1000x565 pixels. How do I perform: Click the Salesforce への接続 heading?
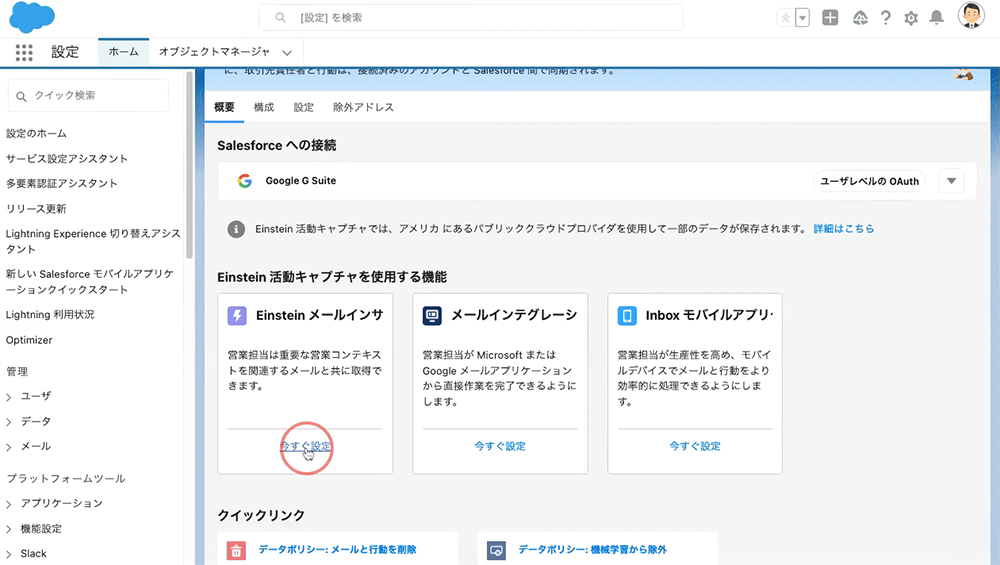277,145
